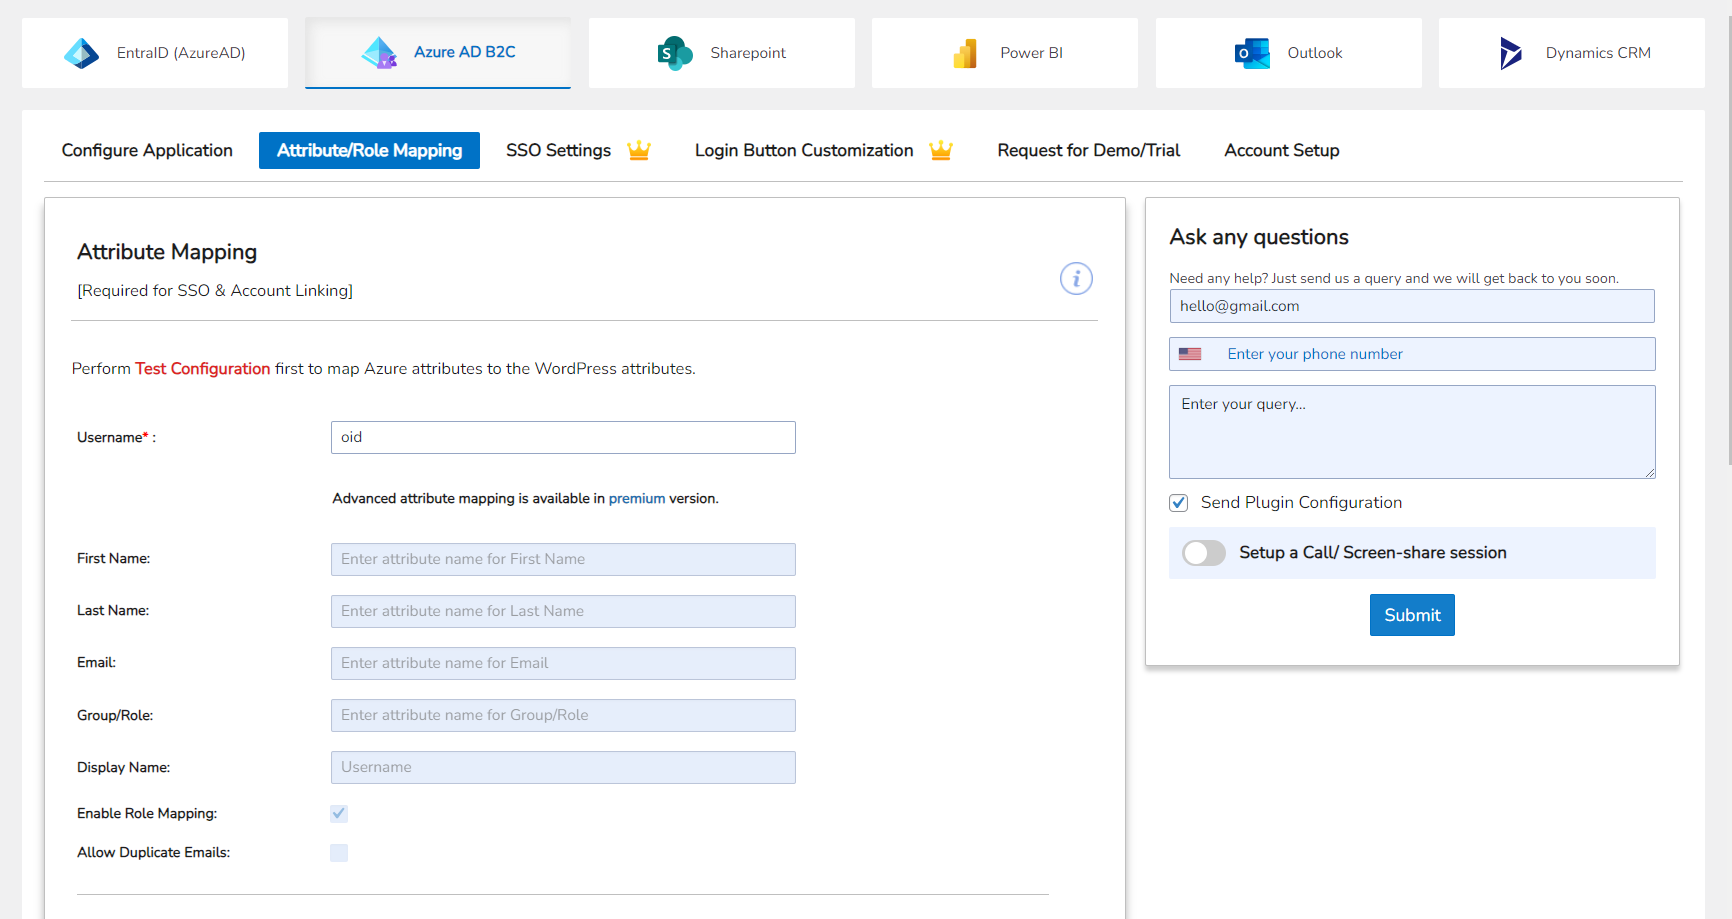
Task: Enable the Setup a Call/Screen-share session toggle
Action: 1204,553
